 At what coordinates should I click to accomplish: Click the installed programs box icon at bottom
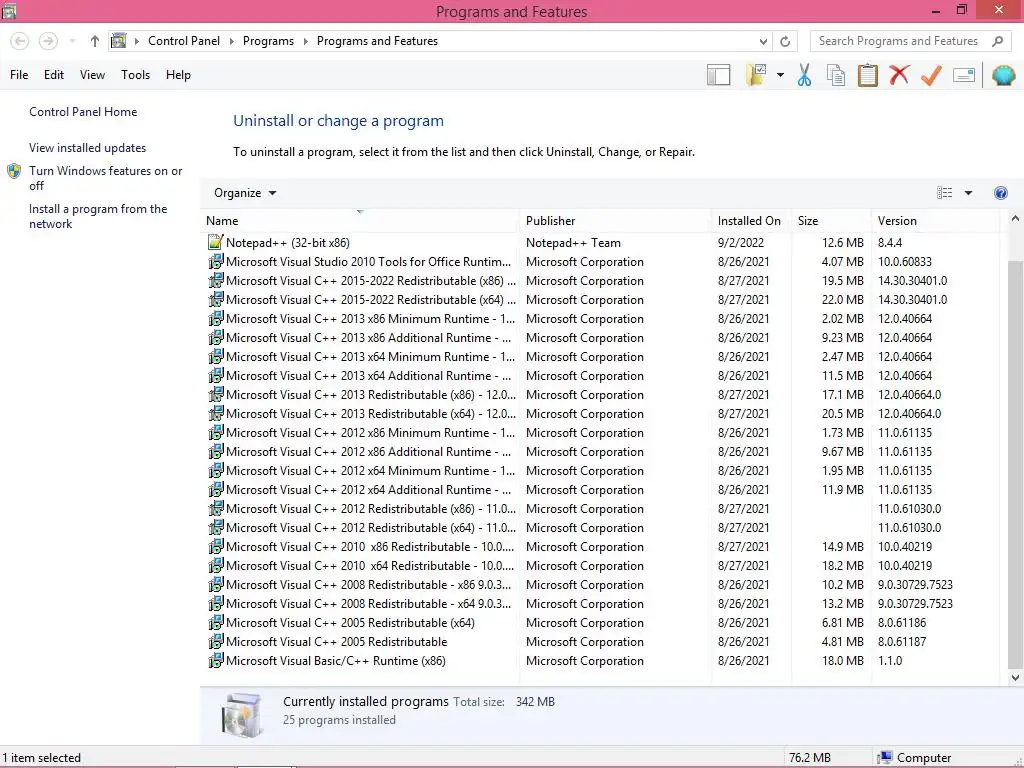tap(242, 715)
